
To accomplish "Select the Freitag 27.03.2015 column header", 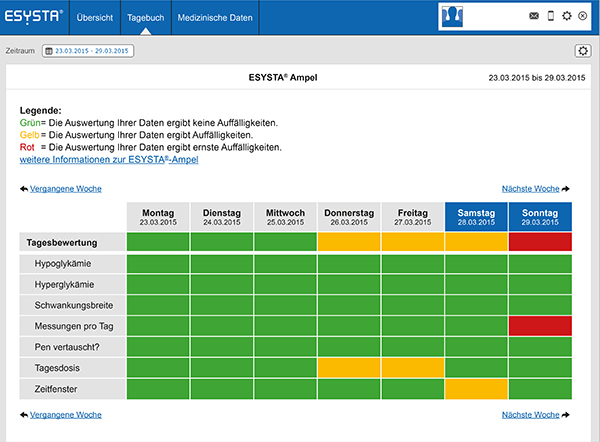I will 412,217.
